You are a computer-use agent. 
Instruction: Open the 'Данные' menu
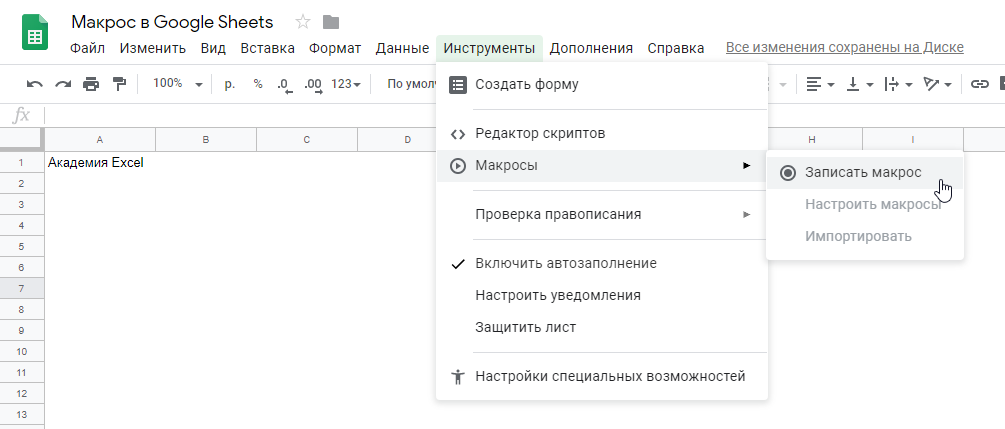[402, 48]
